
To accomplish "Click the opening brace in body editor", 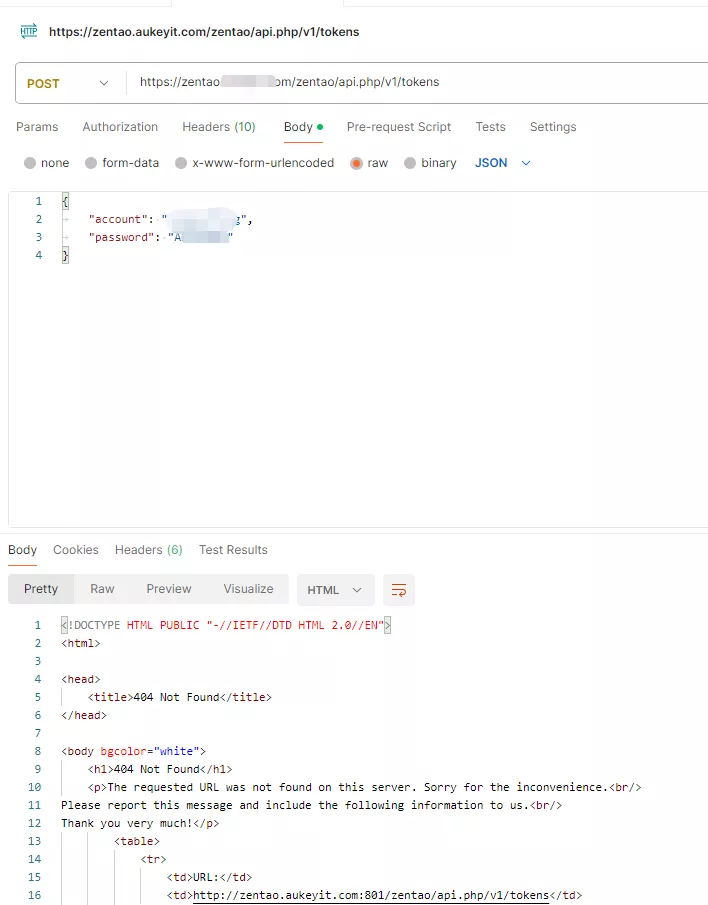I will [x=65, y=201].
